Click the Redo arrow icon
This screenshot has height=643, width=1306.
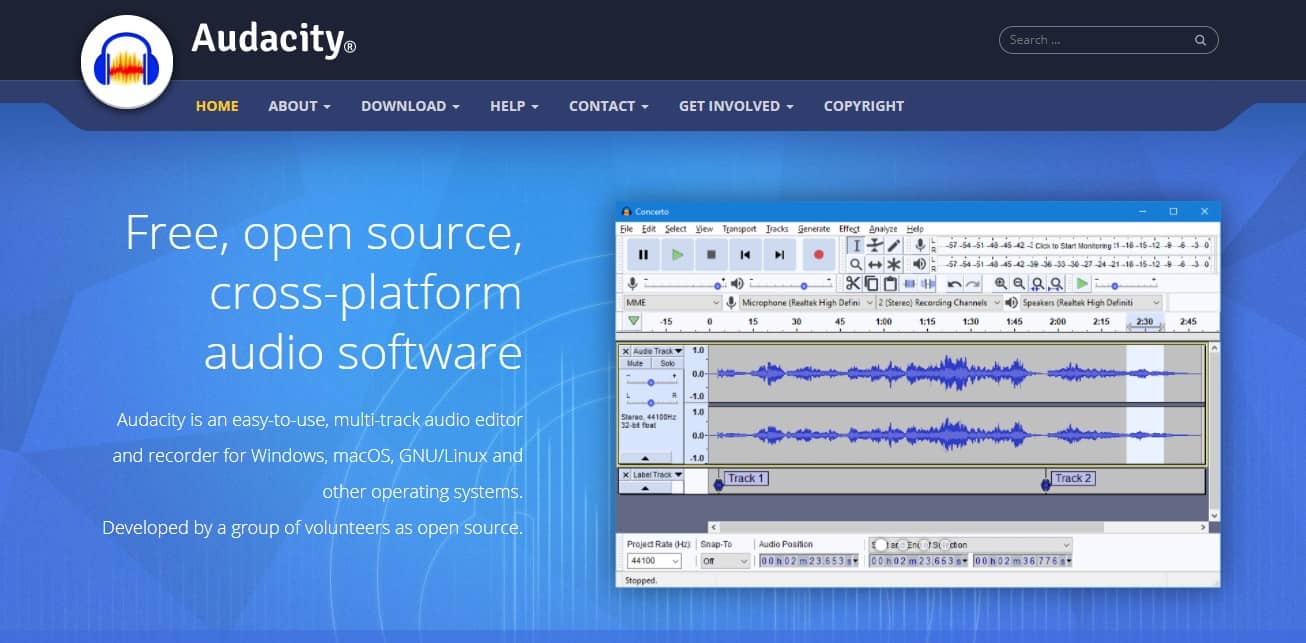coord(972,284)
